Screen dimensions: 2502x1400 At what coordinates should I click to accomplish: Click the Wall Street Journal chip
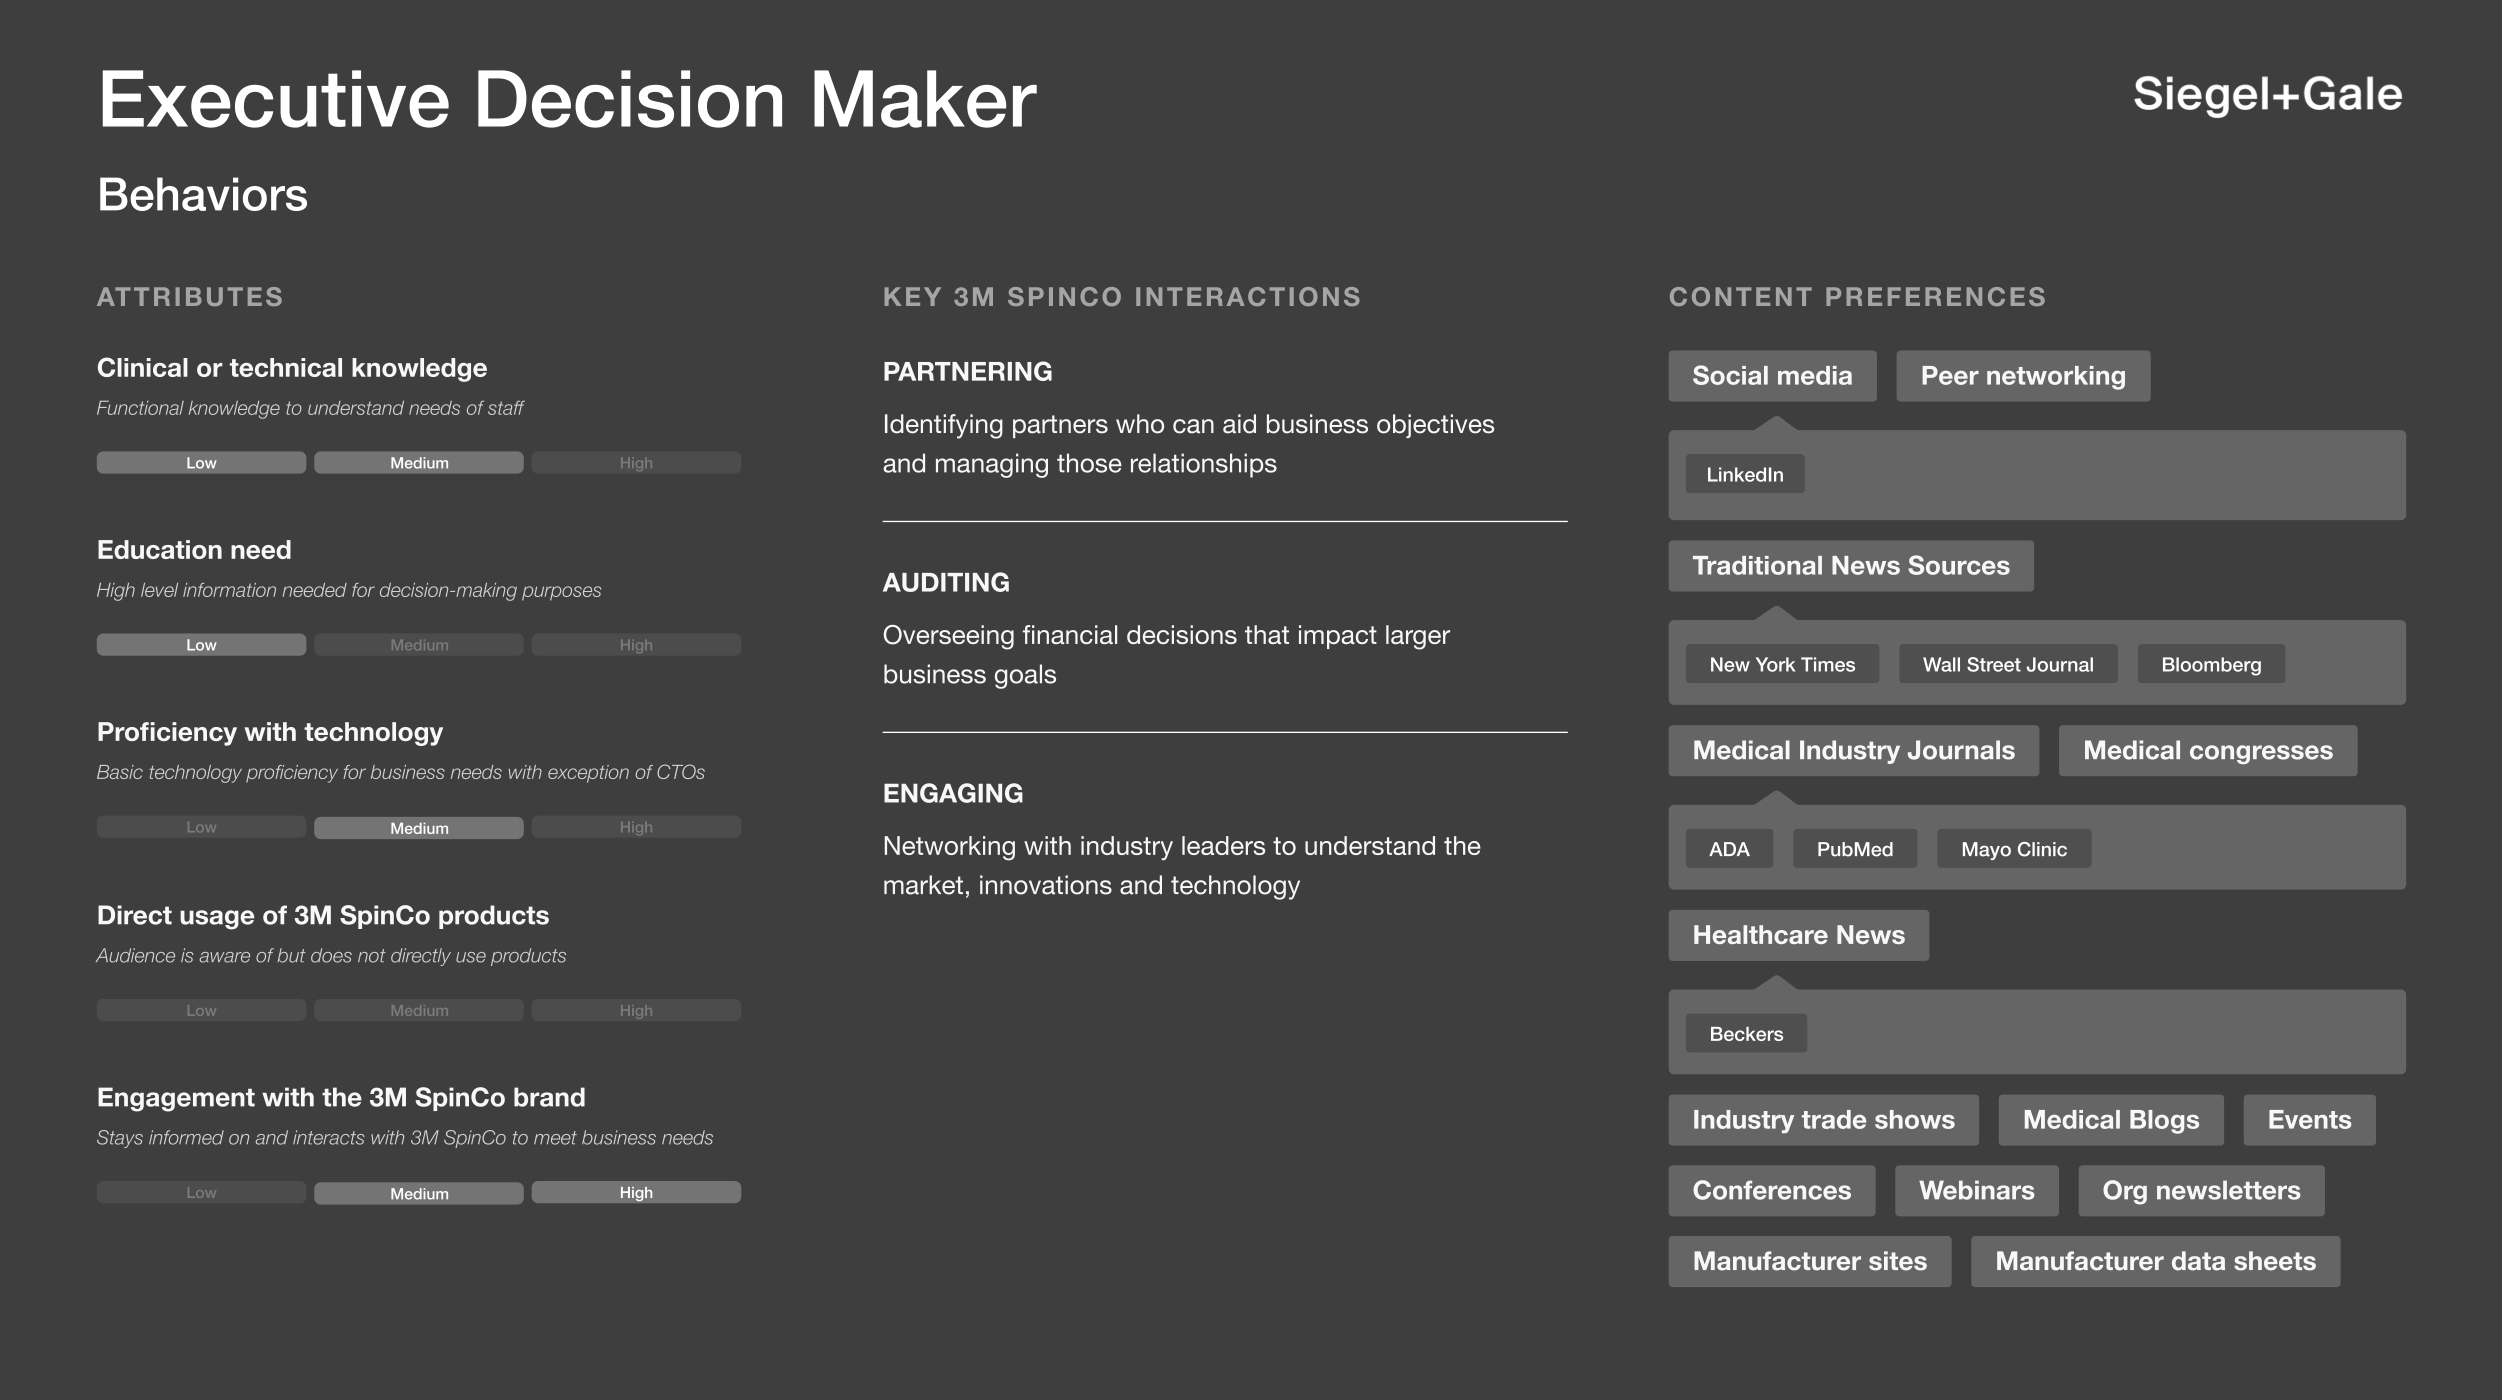coord(2007,664)
